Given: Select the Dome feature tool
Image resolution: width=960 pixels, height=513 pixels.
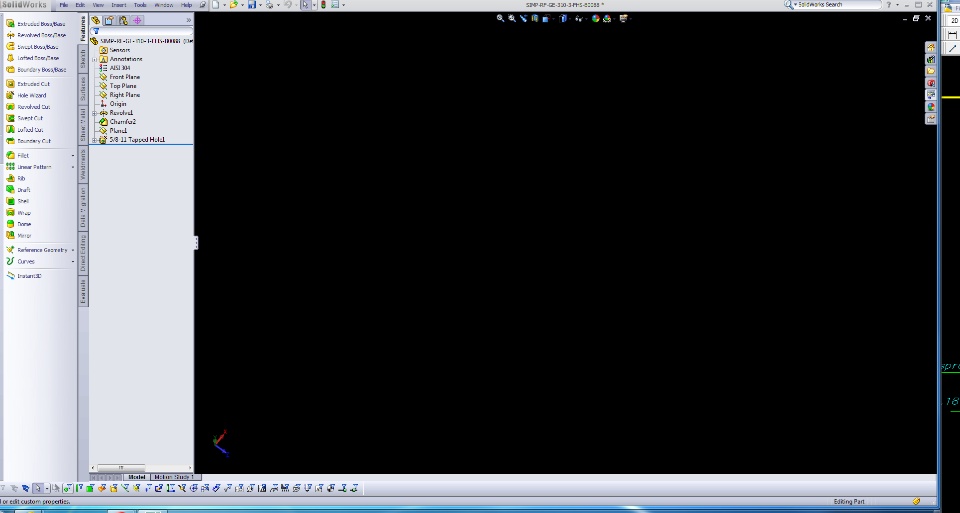Looking at the screenshot, I should click(18, 224).
